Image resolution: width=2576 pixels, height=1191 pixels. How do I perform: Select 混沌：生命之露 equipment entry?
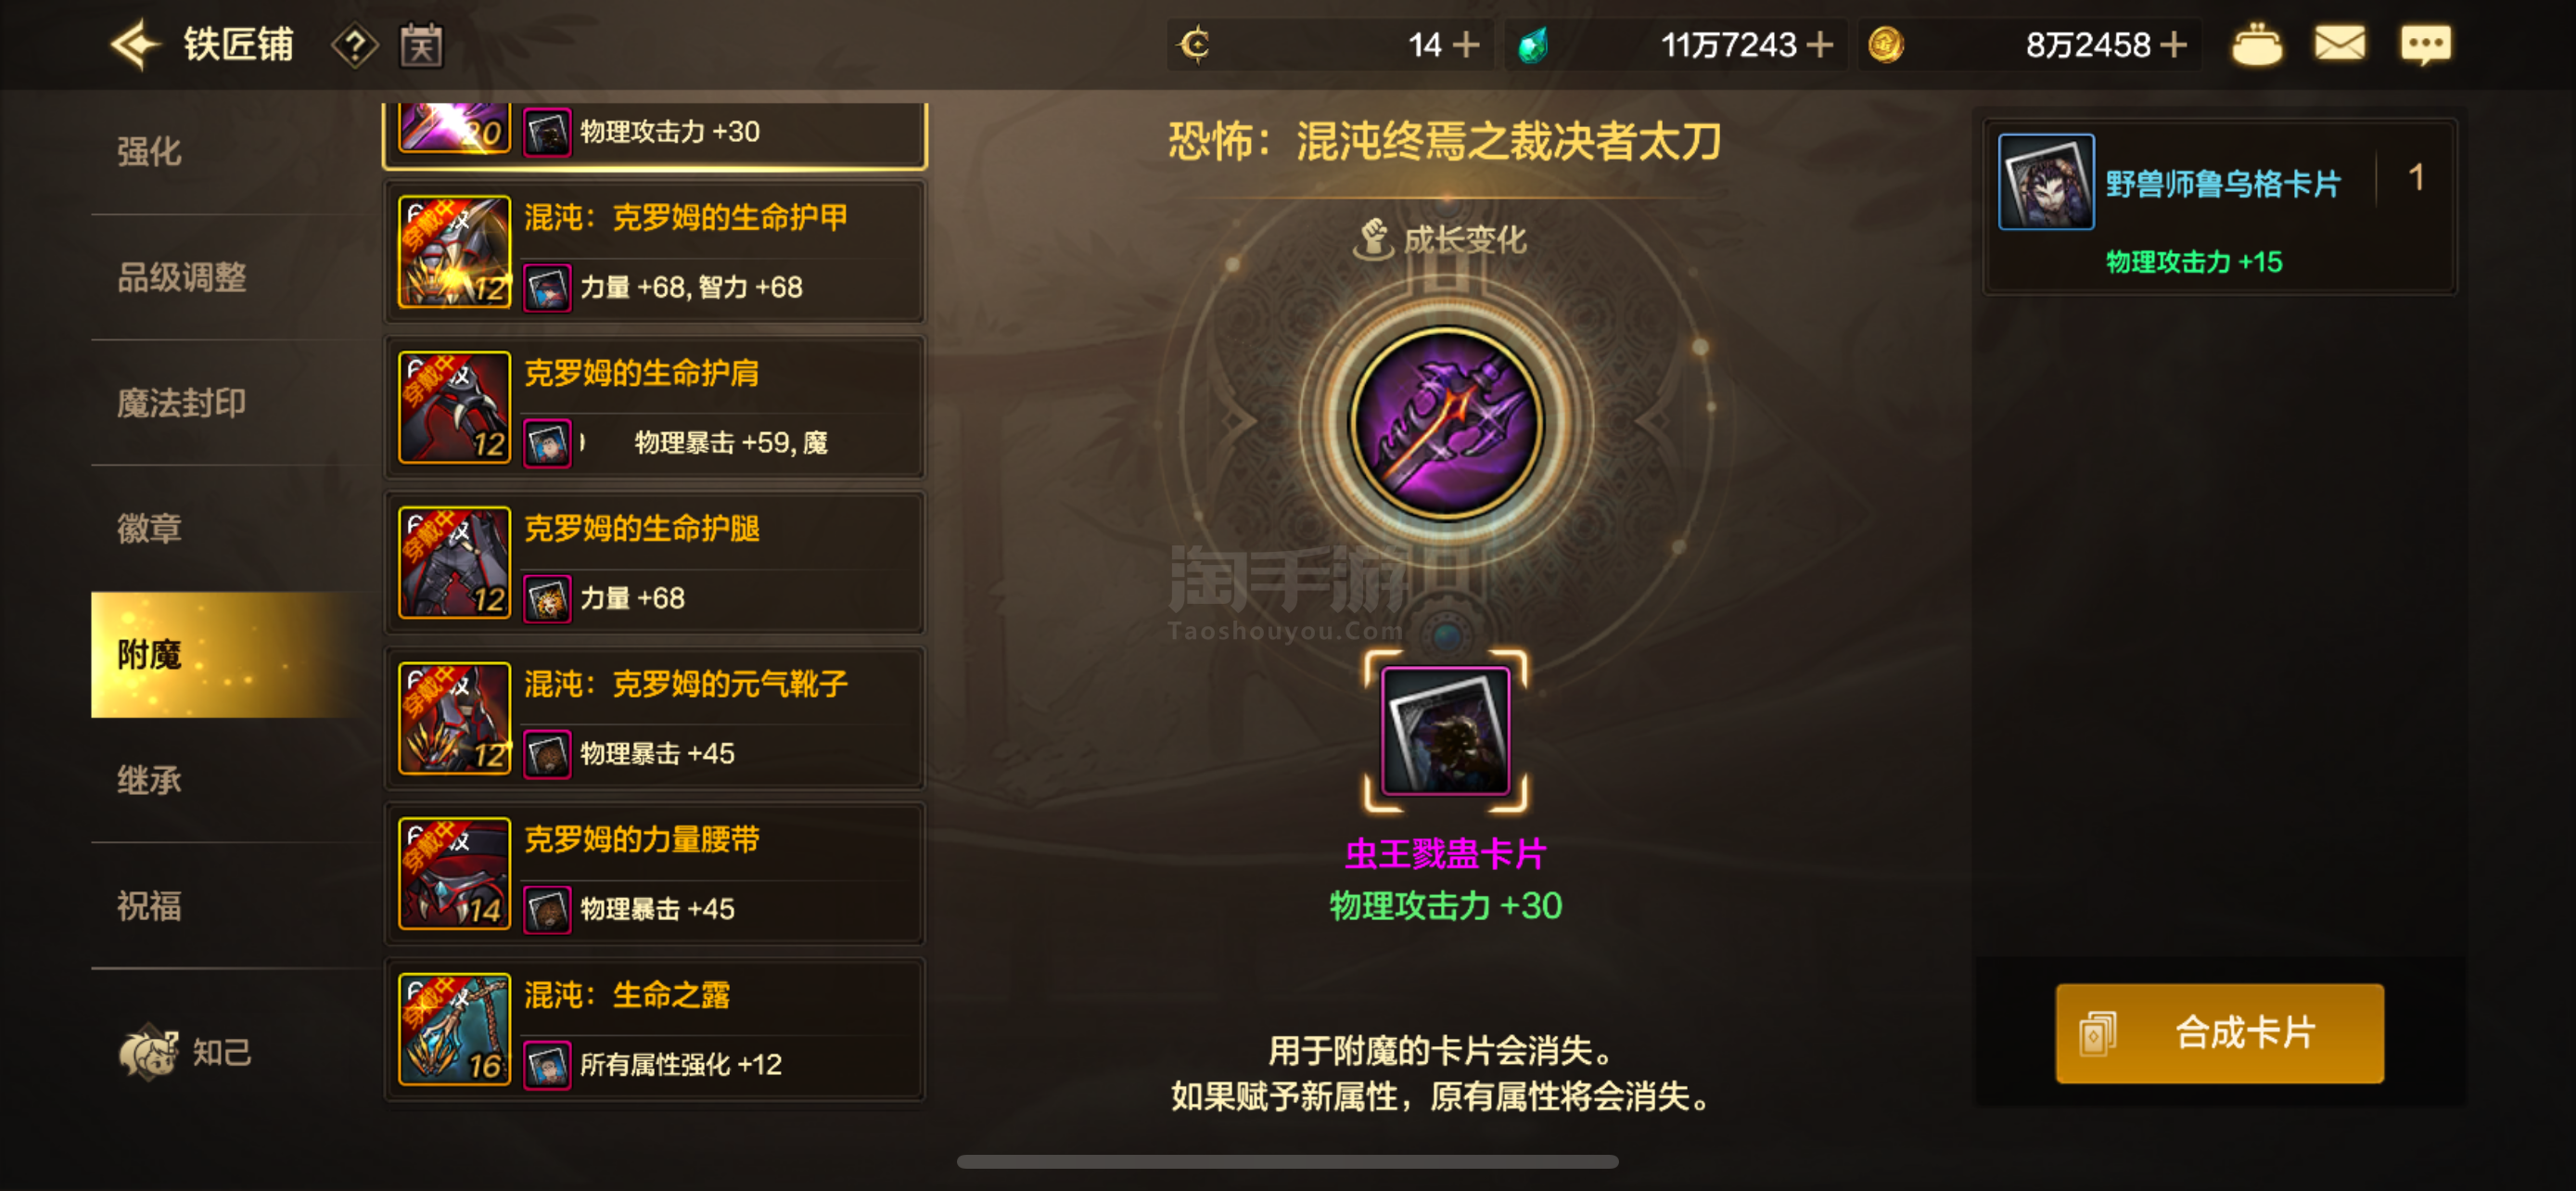pos(655,1030)
